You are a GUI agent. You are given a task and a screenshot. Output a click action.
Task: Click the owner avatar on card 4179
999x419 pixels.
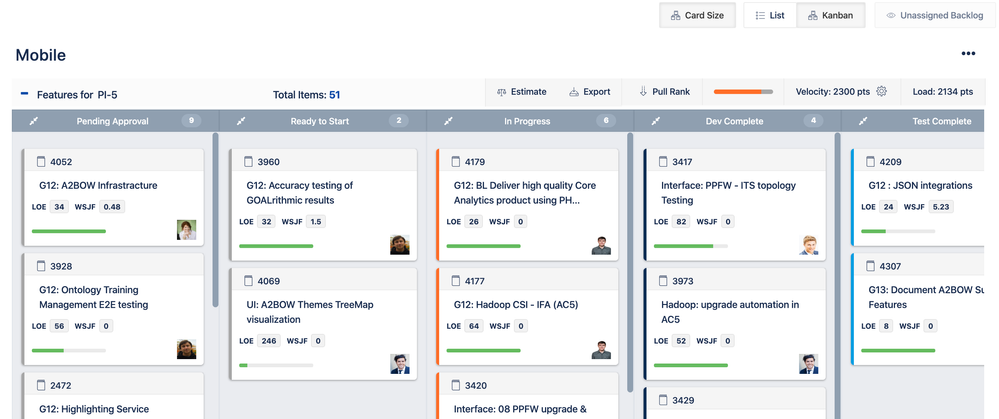[x=601, y=245]
